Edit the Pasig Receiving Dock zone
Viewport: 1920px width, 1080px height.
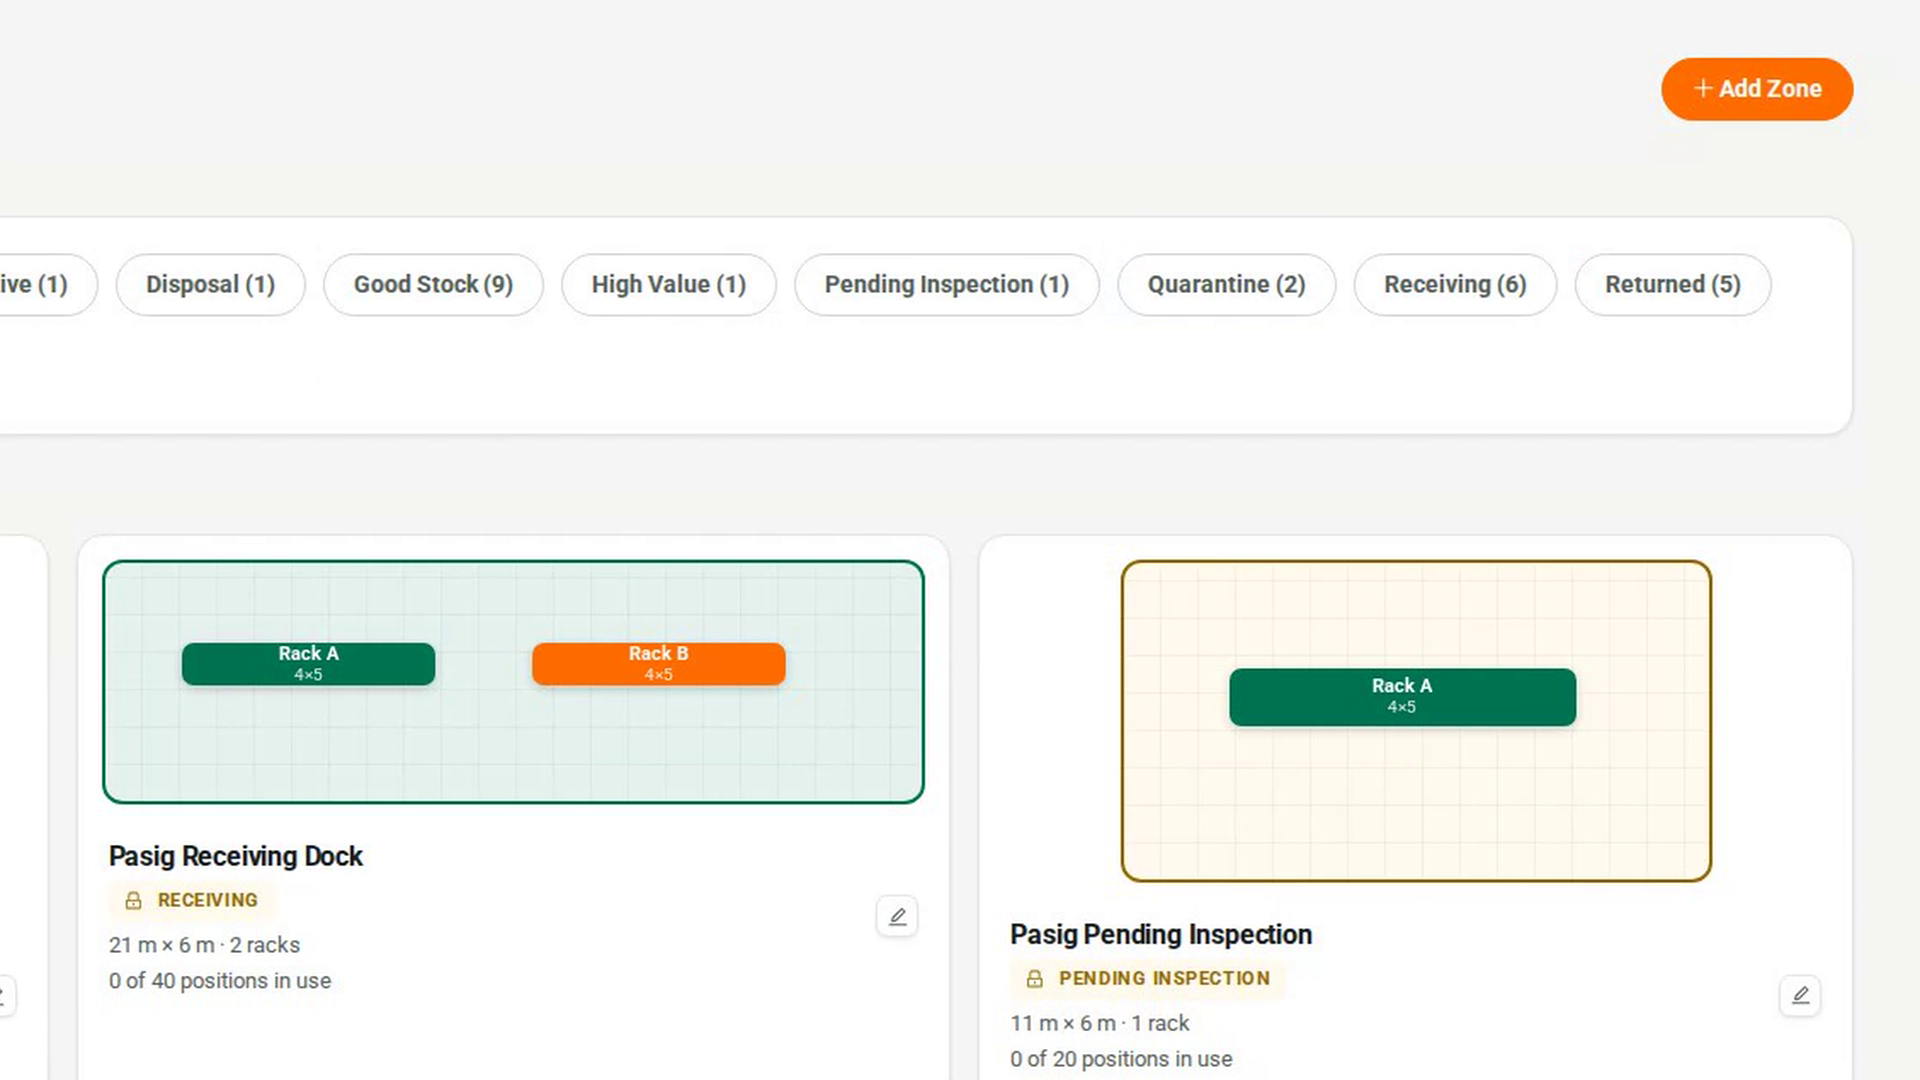click(x=897, y=916)
